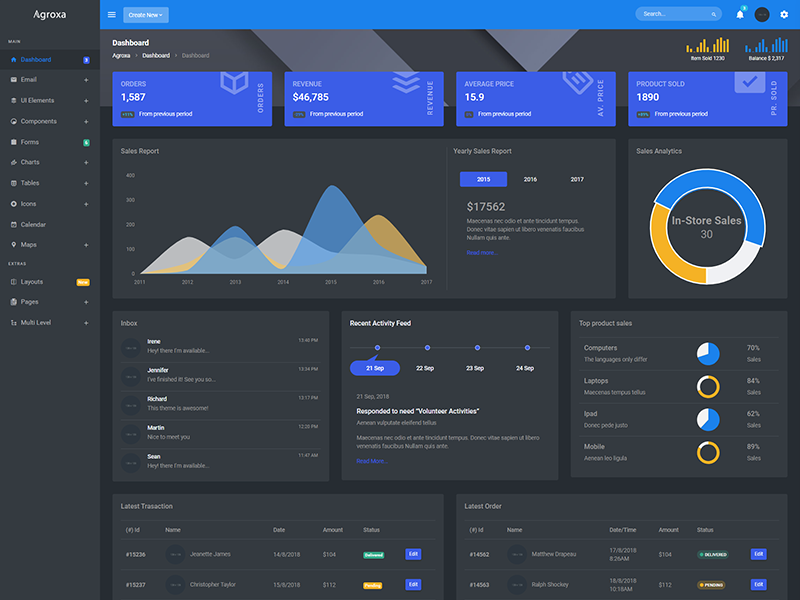Switch to the 2017 sales tab
The width and height of the screenshot is (800, 600).
577,179
